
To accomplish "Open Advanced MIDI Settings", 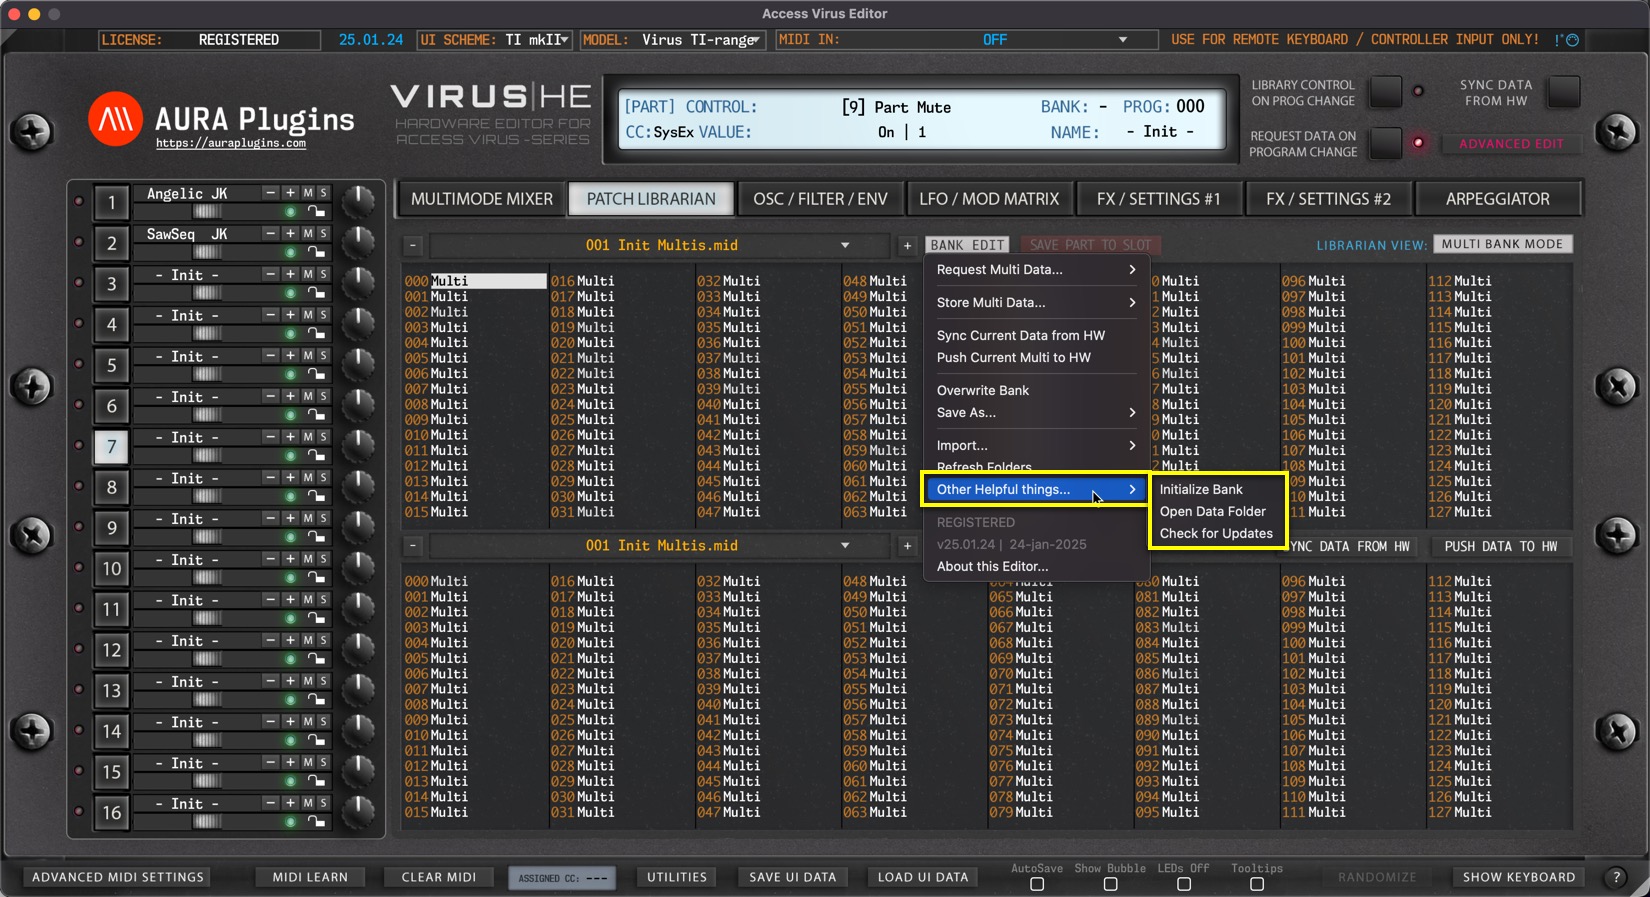I will tap(118, 877).
